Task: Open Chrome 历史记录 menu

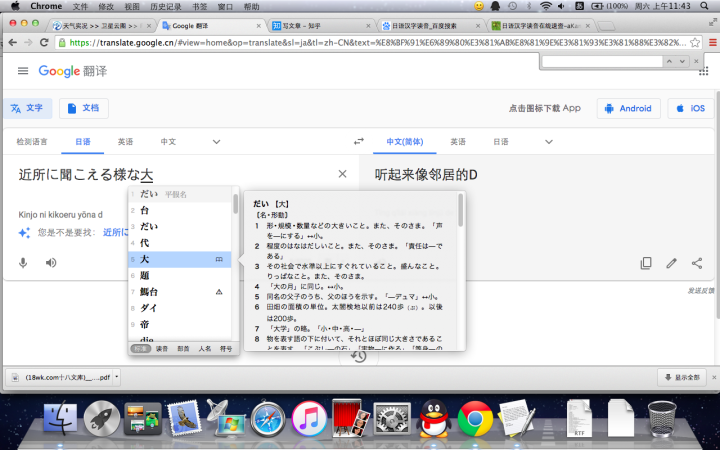Action: (x=164, y=6)
